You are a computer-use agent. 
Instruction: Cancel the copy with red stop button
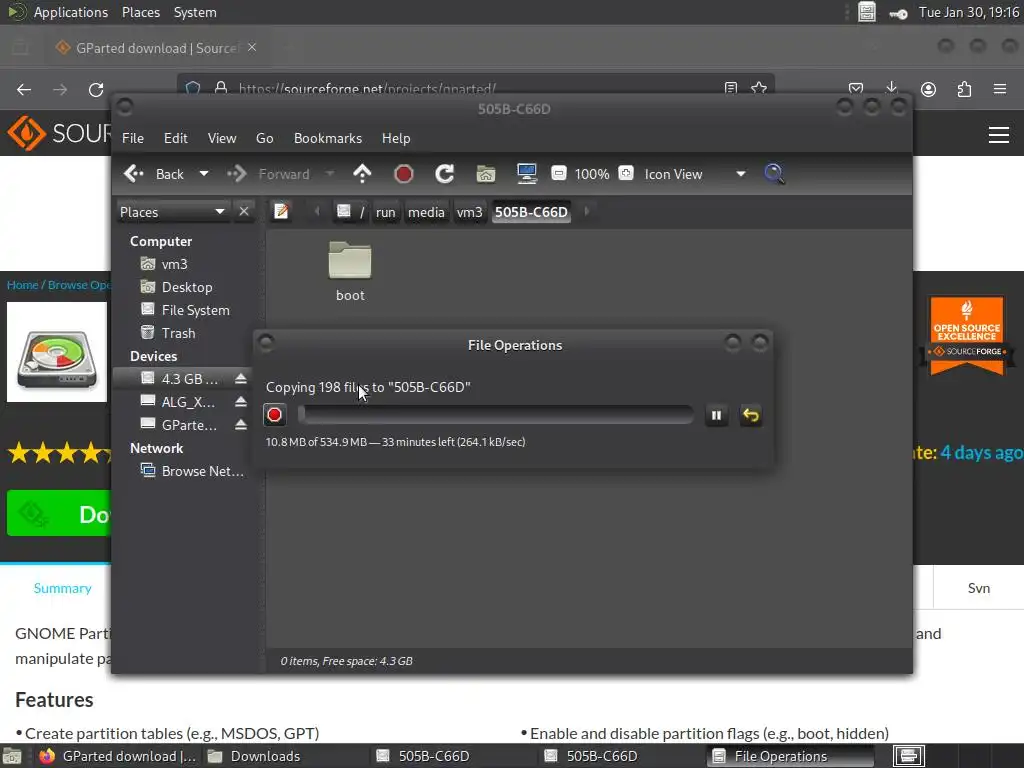pos(274,415)
